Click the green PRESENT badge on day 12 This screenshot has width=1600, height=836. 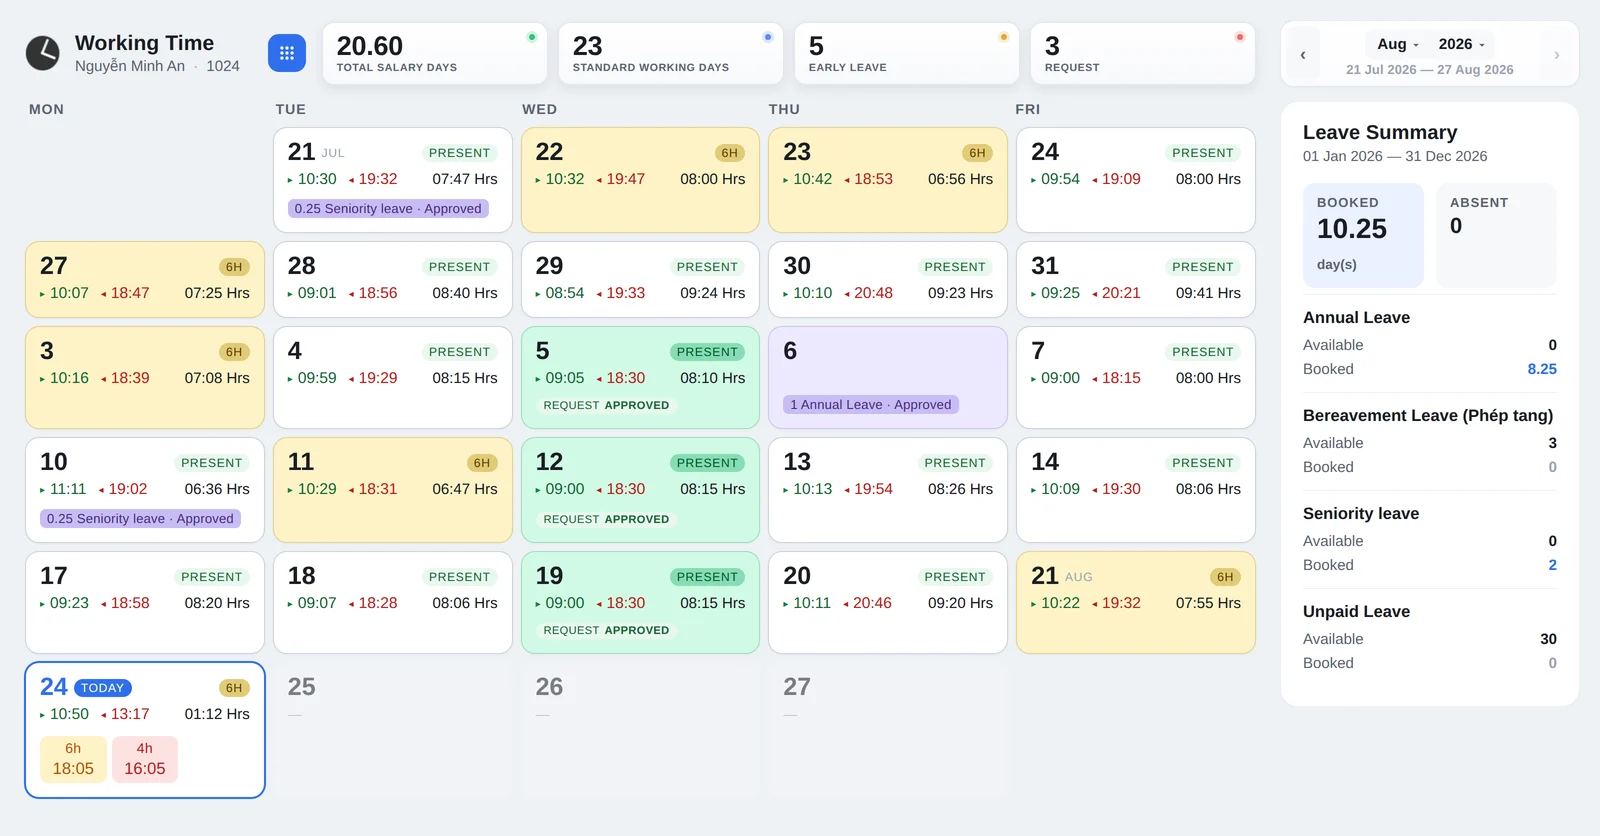click(x=707, y=463)
